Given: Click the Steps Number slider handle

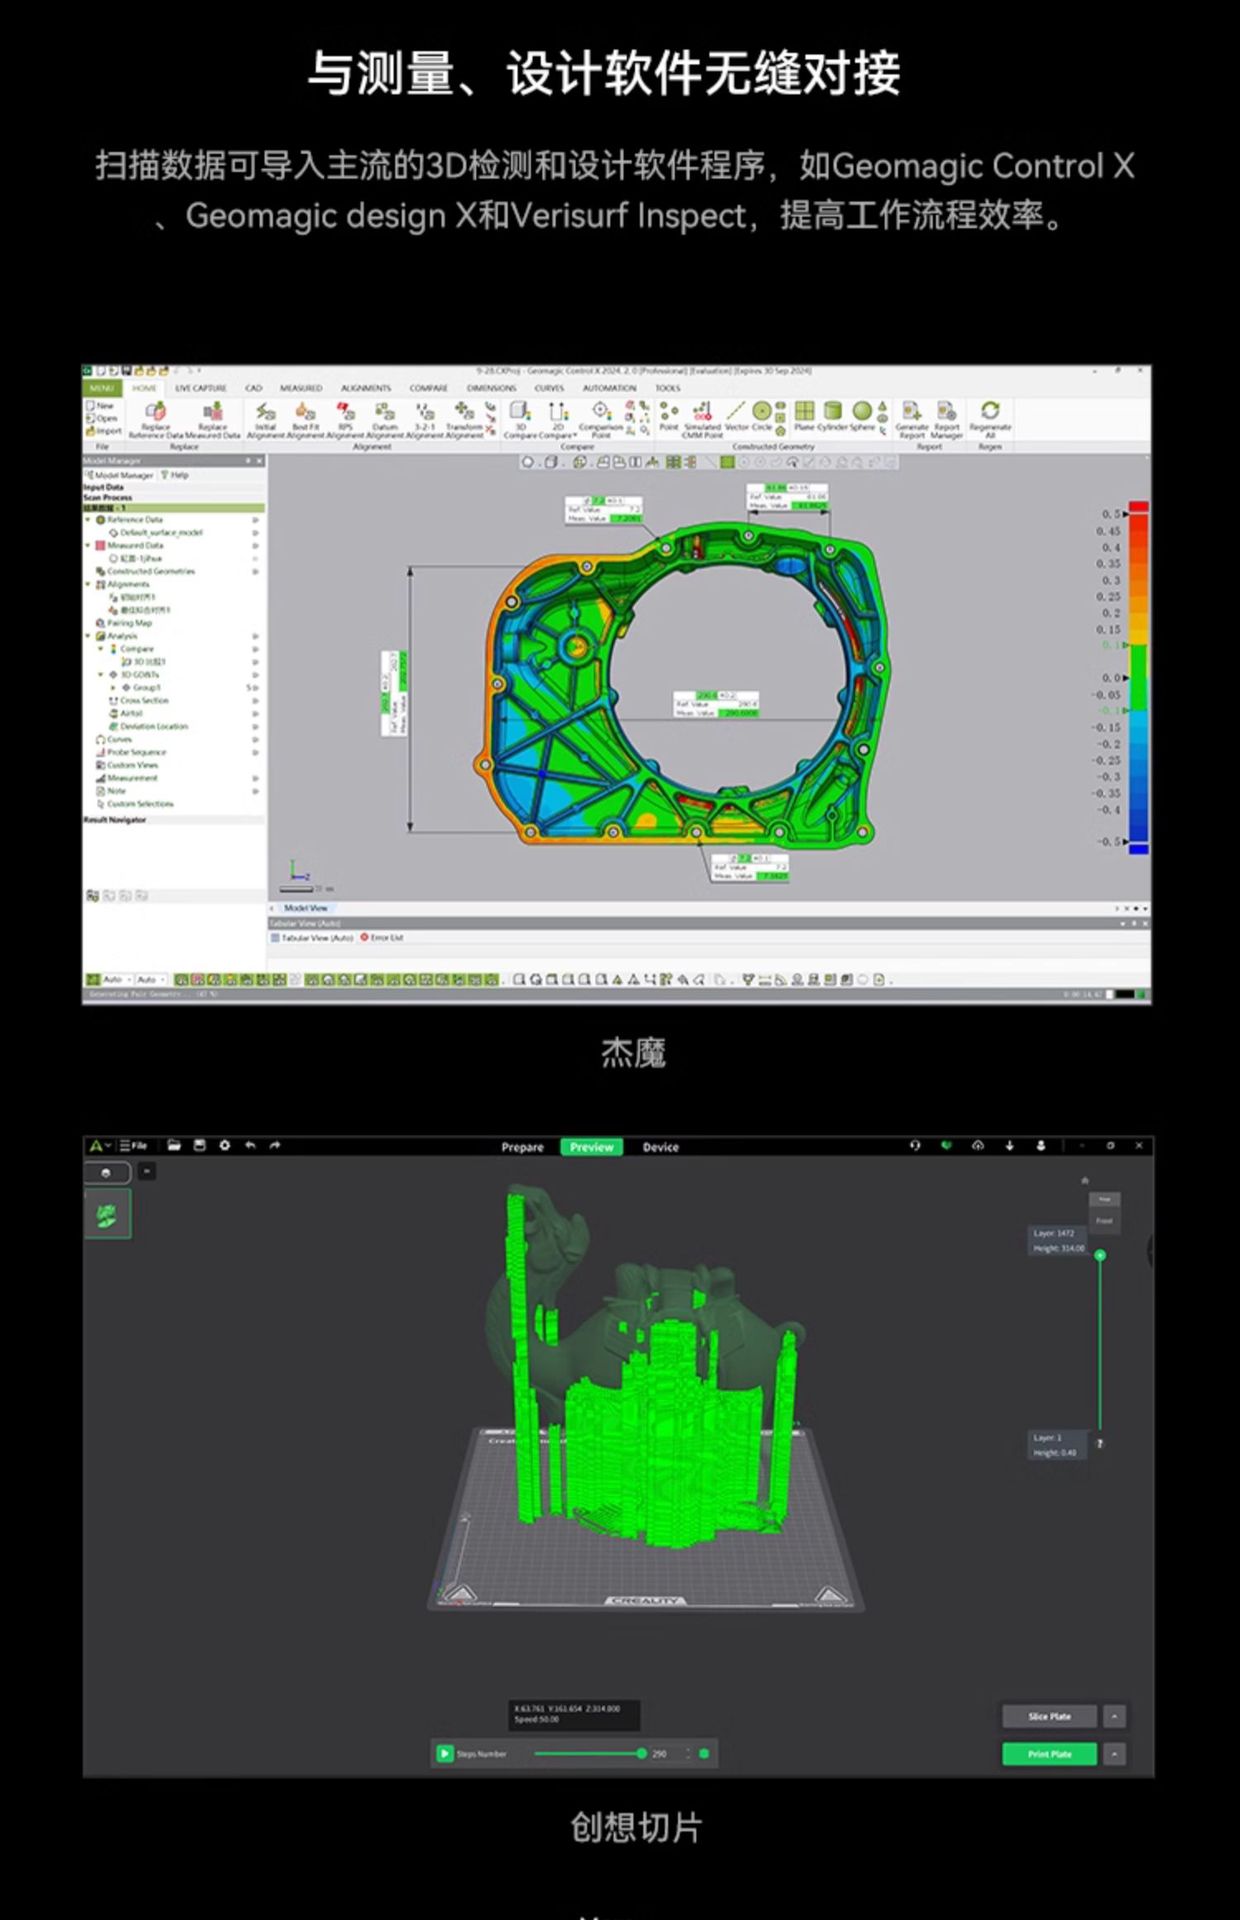Looking at the screenshot, I should pos(641,1754).
